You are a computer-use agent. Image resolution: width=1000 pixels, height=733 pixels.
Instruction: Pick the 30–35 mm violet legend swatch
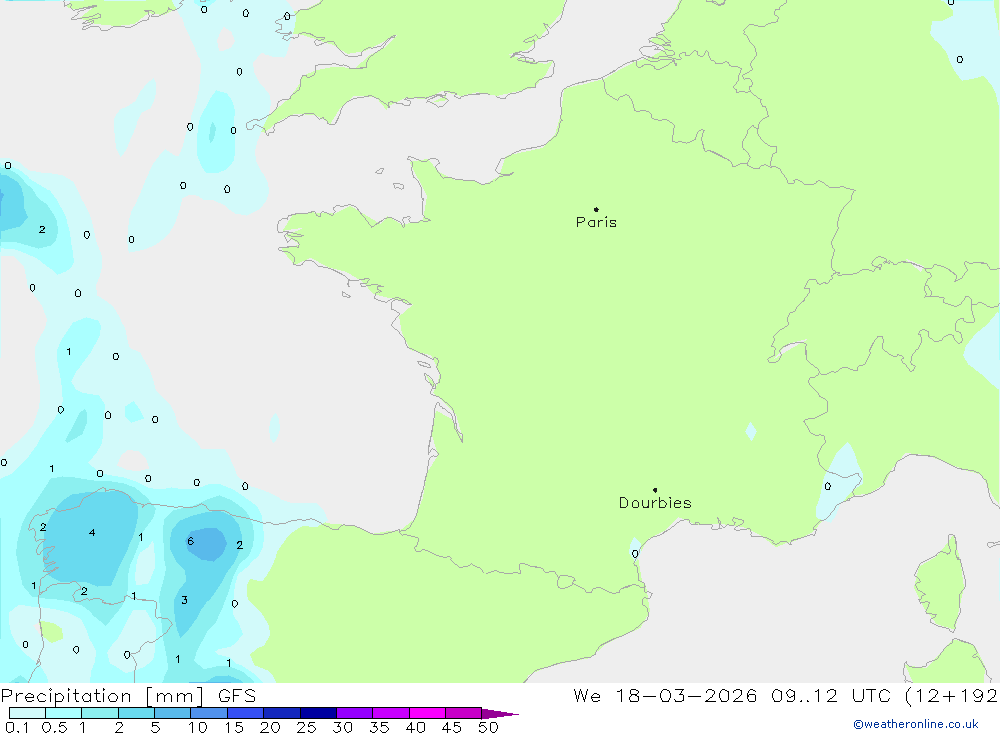click(x=354, y=713)
